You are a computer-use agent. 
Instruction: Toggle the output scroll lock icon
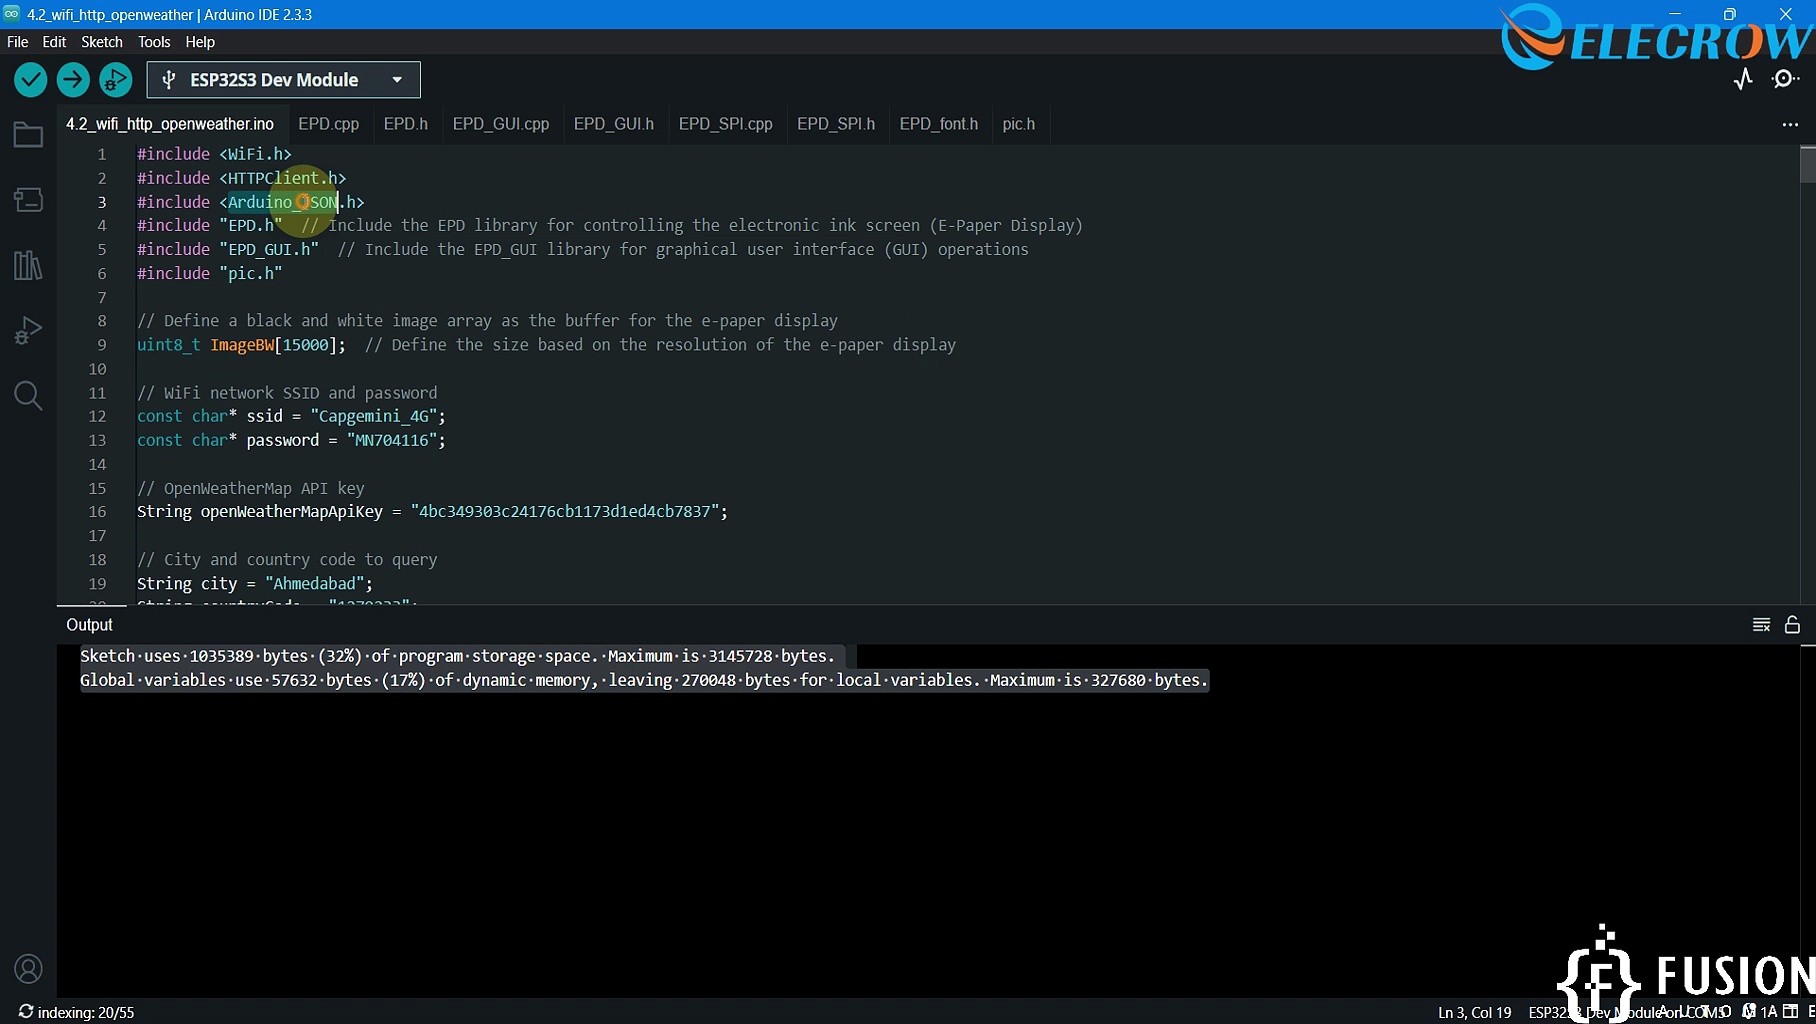pos(1792,625)
